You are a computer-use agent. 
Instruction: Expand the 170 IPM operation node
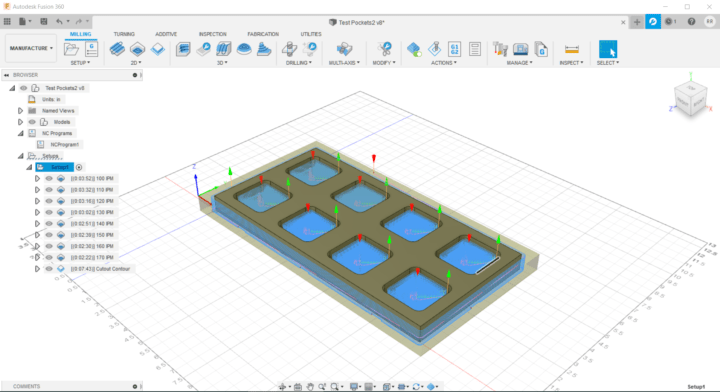point(37,258)
